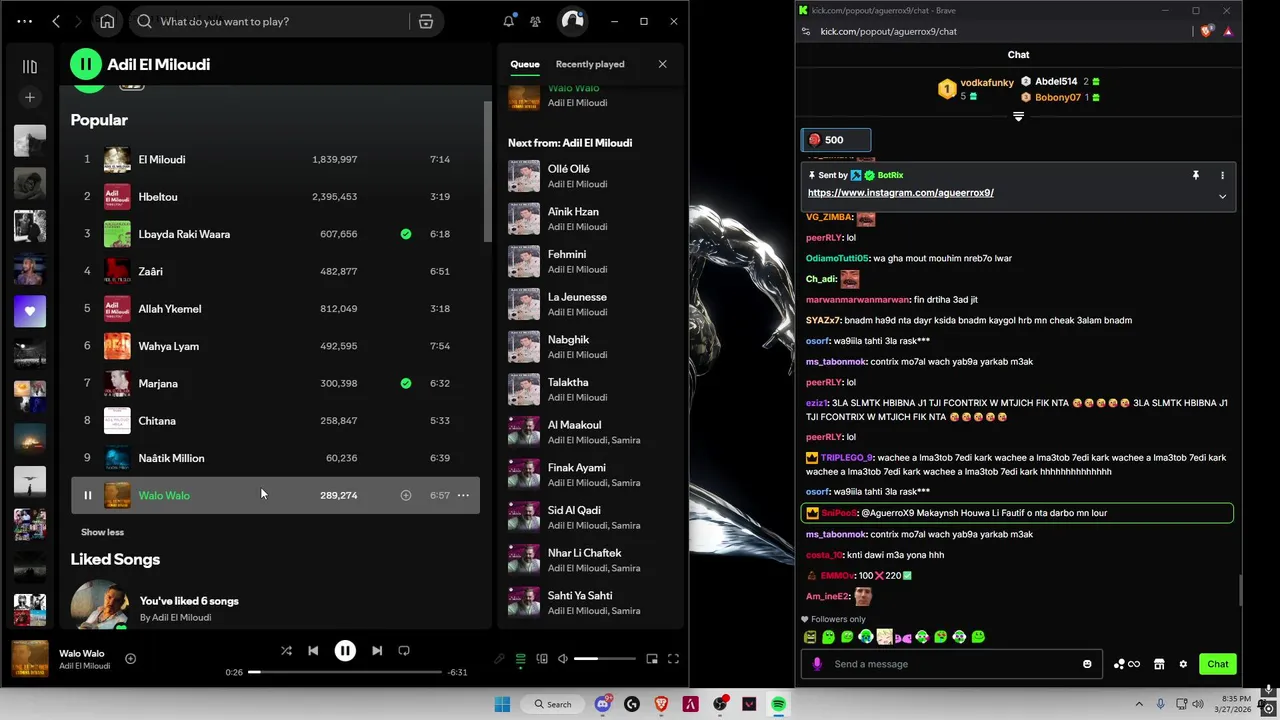Screen dimensions: 1280x720
Task: Open the Spotify profile avatar
Action: click(572, 21)
